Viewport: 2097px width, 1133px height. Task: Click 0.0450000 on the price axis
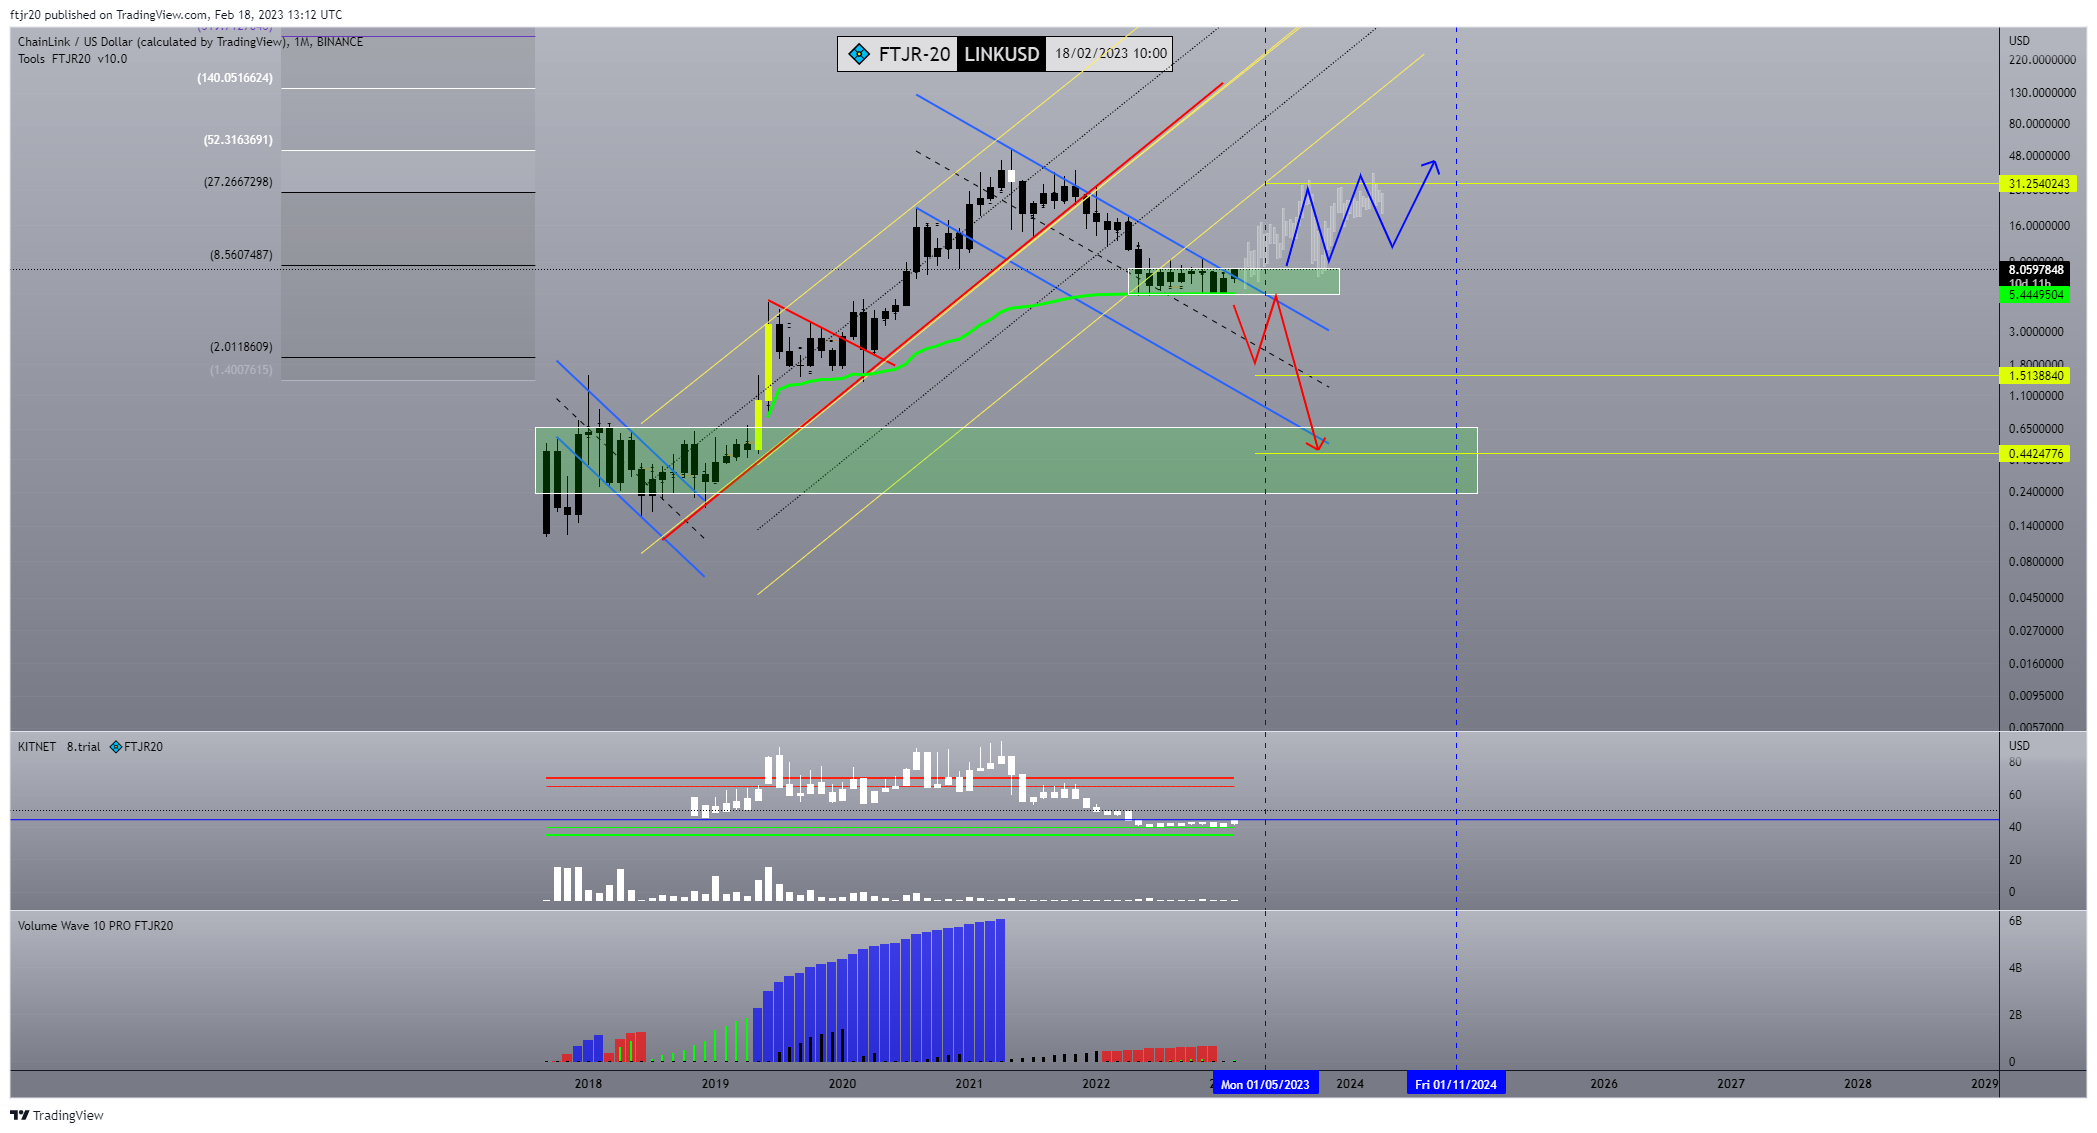pyautogui.click(x=2036, y=598)
